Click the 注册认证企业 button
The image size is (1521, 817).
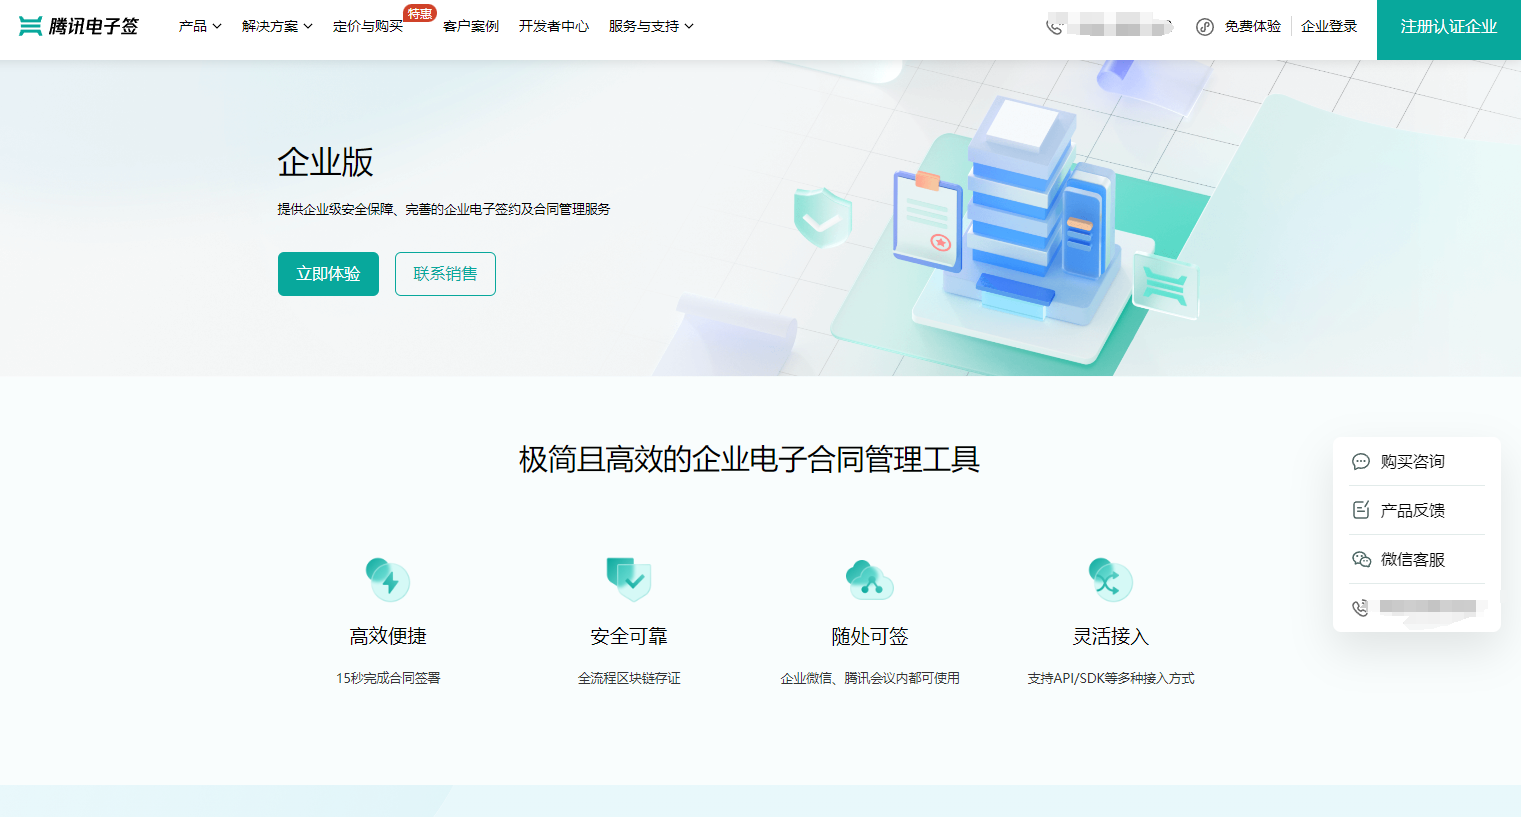pyautogui.click(x=1448, y=27)
